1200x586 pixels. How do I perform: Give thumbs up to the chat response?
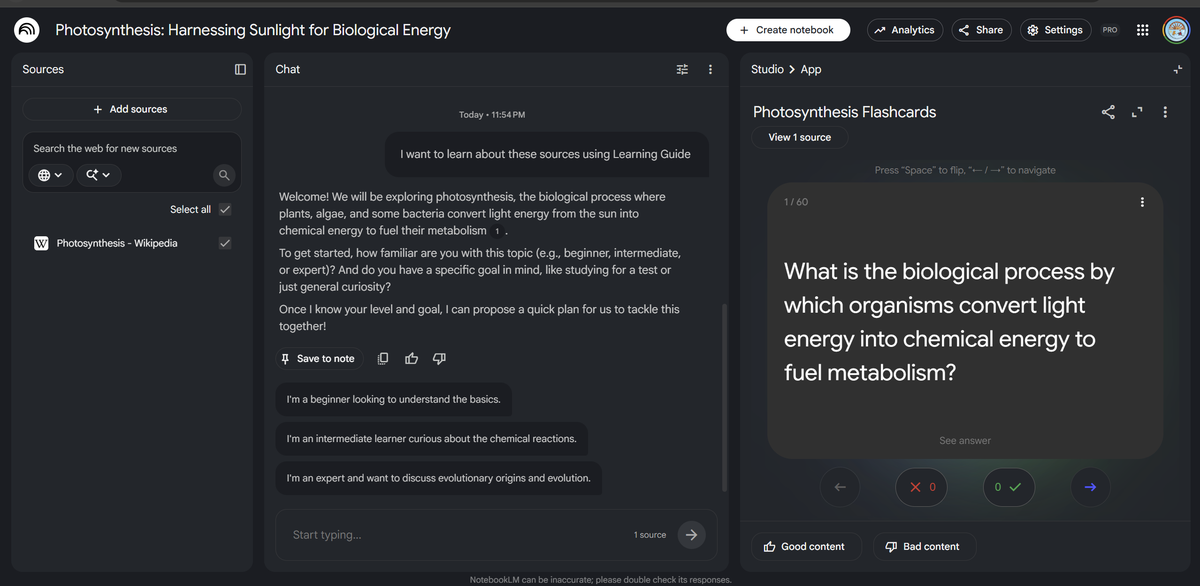click(411, 358)
